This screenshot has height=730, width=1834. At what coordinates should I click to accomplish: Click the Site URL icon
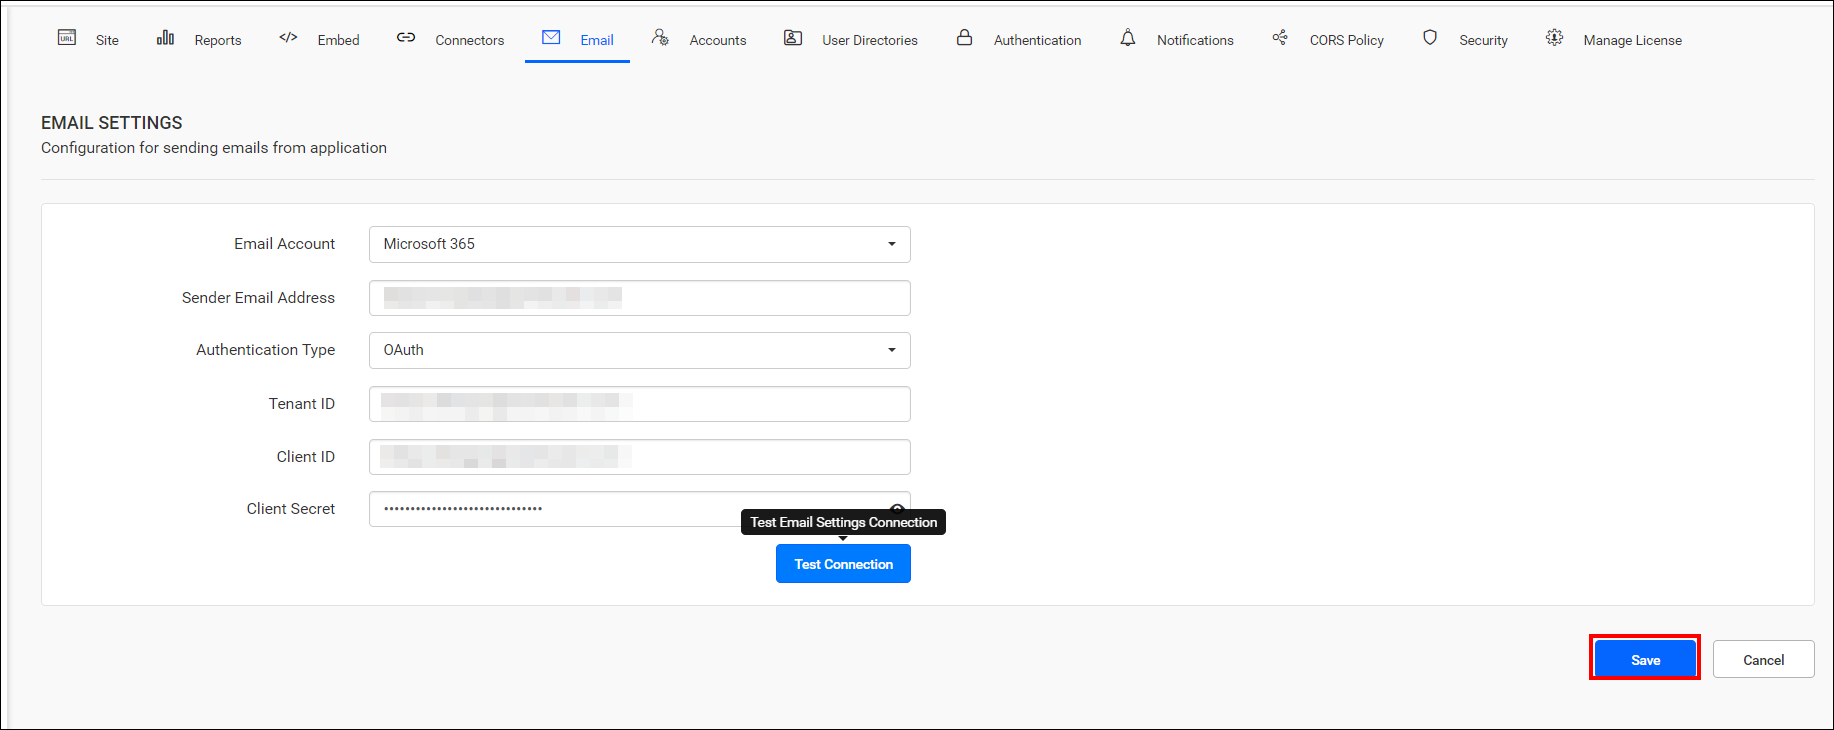67,38
